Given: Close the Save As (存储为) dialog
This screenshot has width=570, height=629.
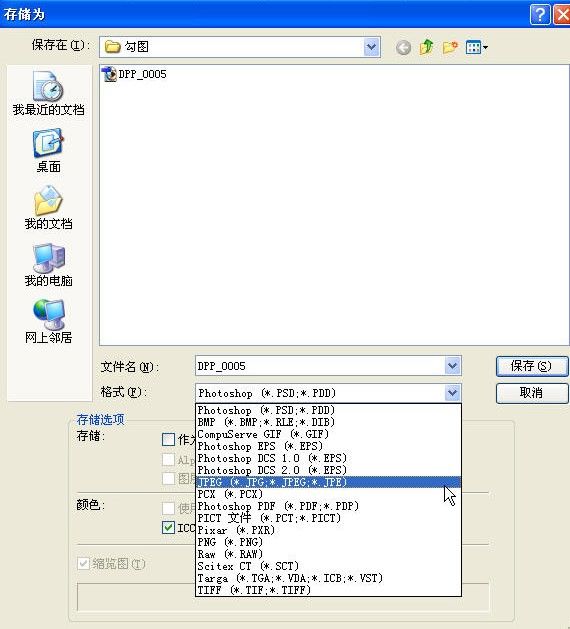Looking at the screenshot, I should (562, 15).
